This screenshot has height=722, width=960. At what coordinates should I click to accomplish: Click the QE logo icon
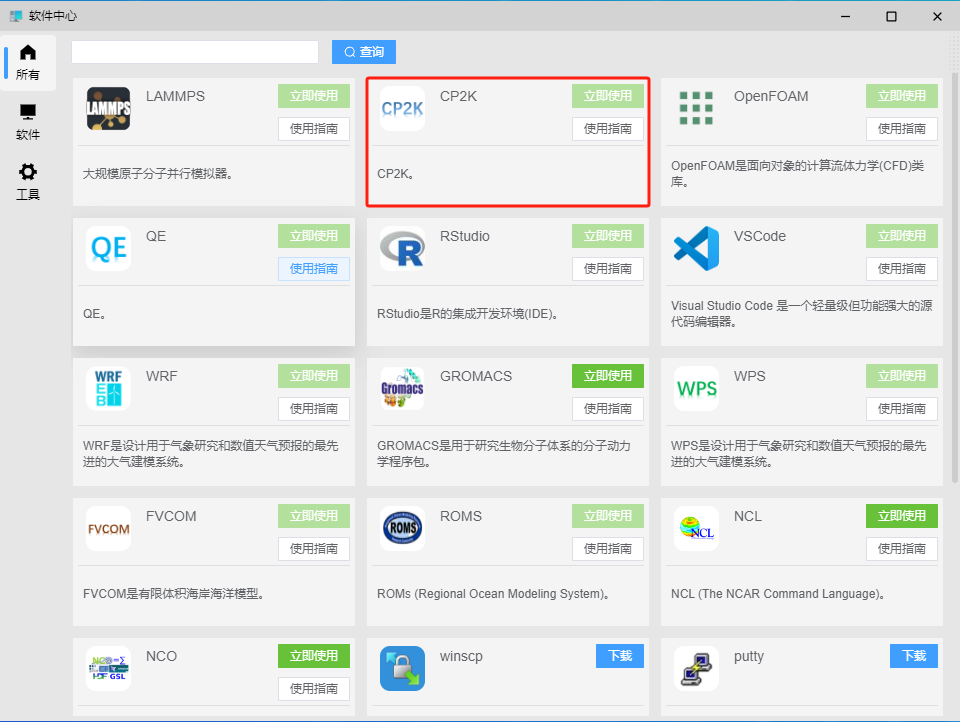click(108, 249)
